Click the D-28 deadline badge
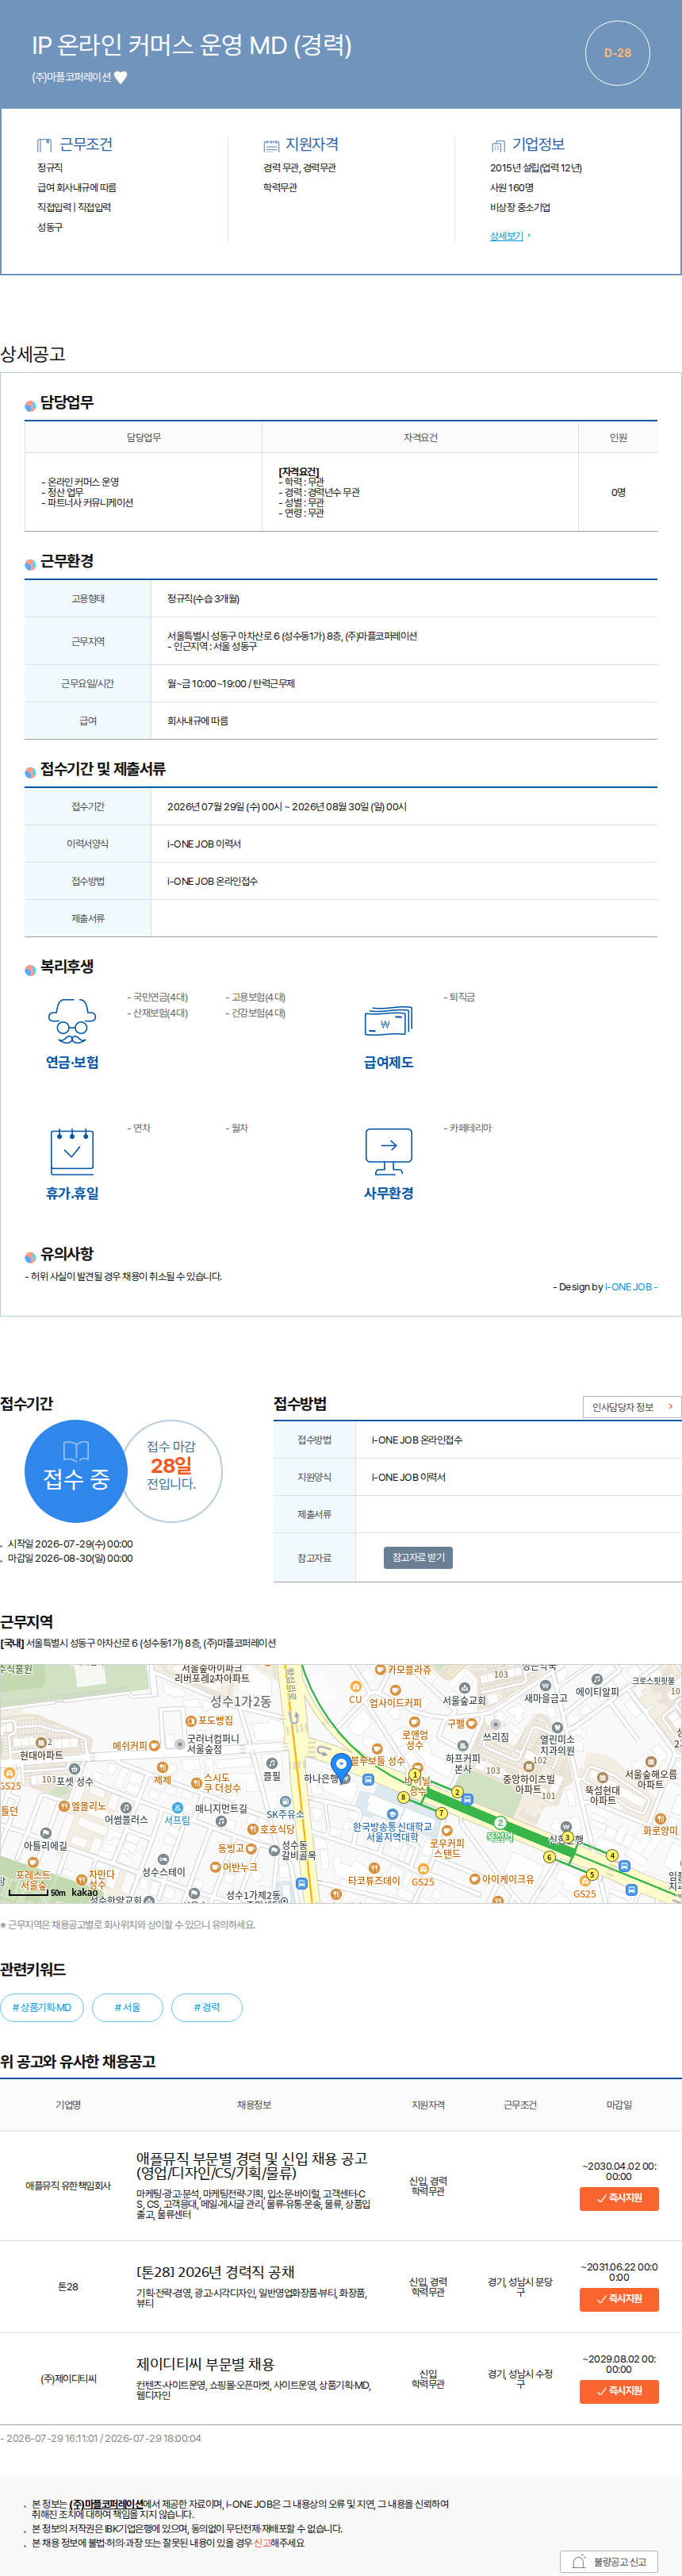 617,53
